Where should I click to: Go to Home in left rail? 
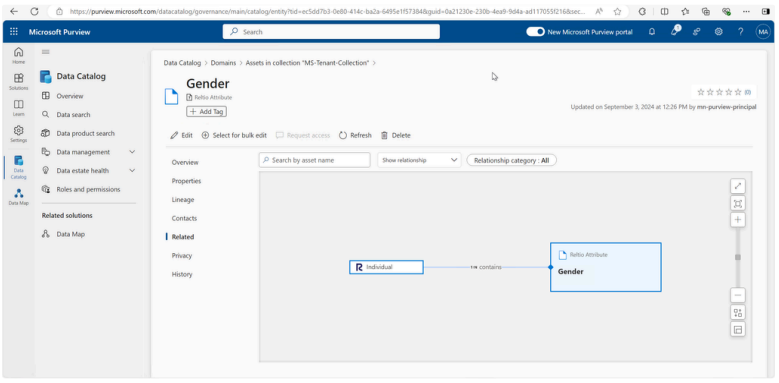point(18,55)
